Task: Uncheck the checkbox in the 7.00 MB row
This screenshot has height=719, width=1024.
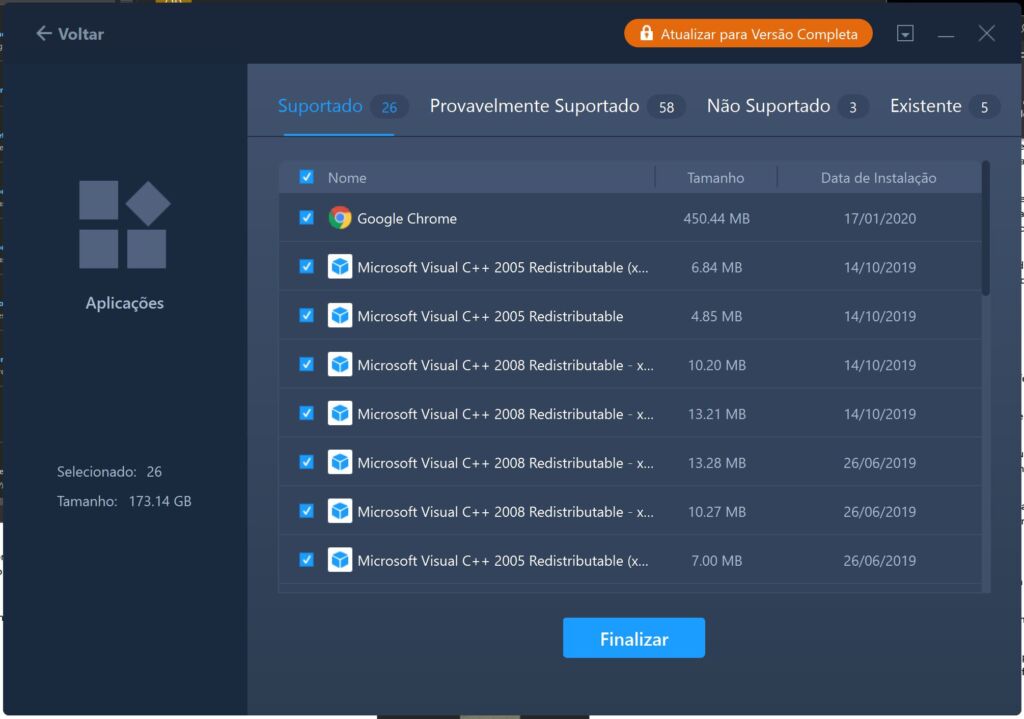Action: click(x=306, y=560)
